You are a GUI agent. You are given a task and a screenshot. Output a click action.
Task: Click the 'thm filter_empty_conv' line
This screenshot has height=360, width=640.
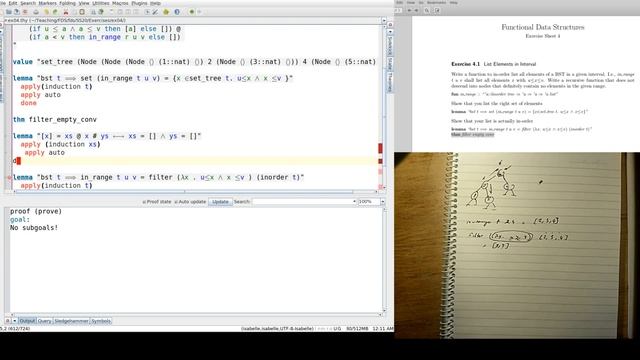point(55,120)
